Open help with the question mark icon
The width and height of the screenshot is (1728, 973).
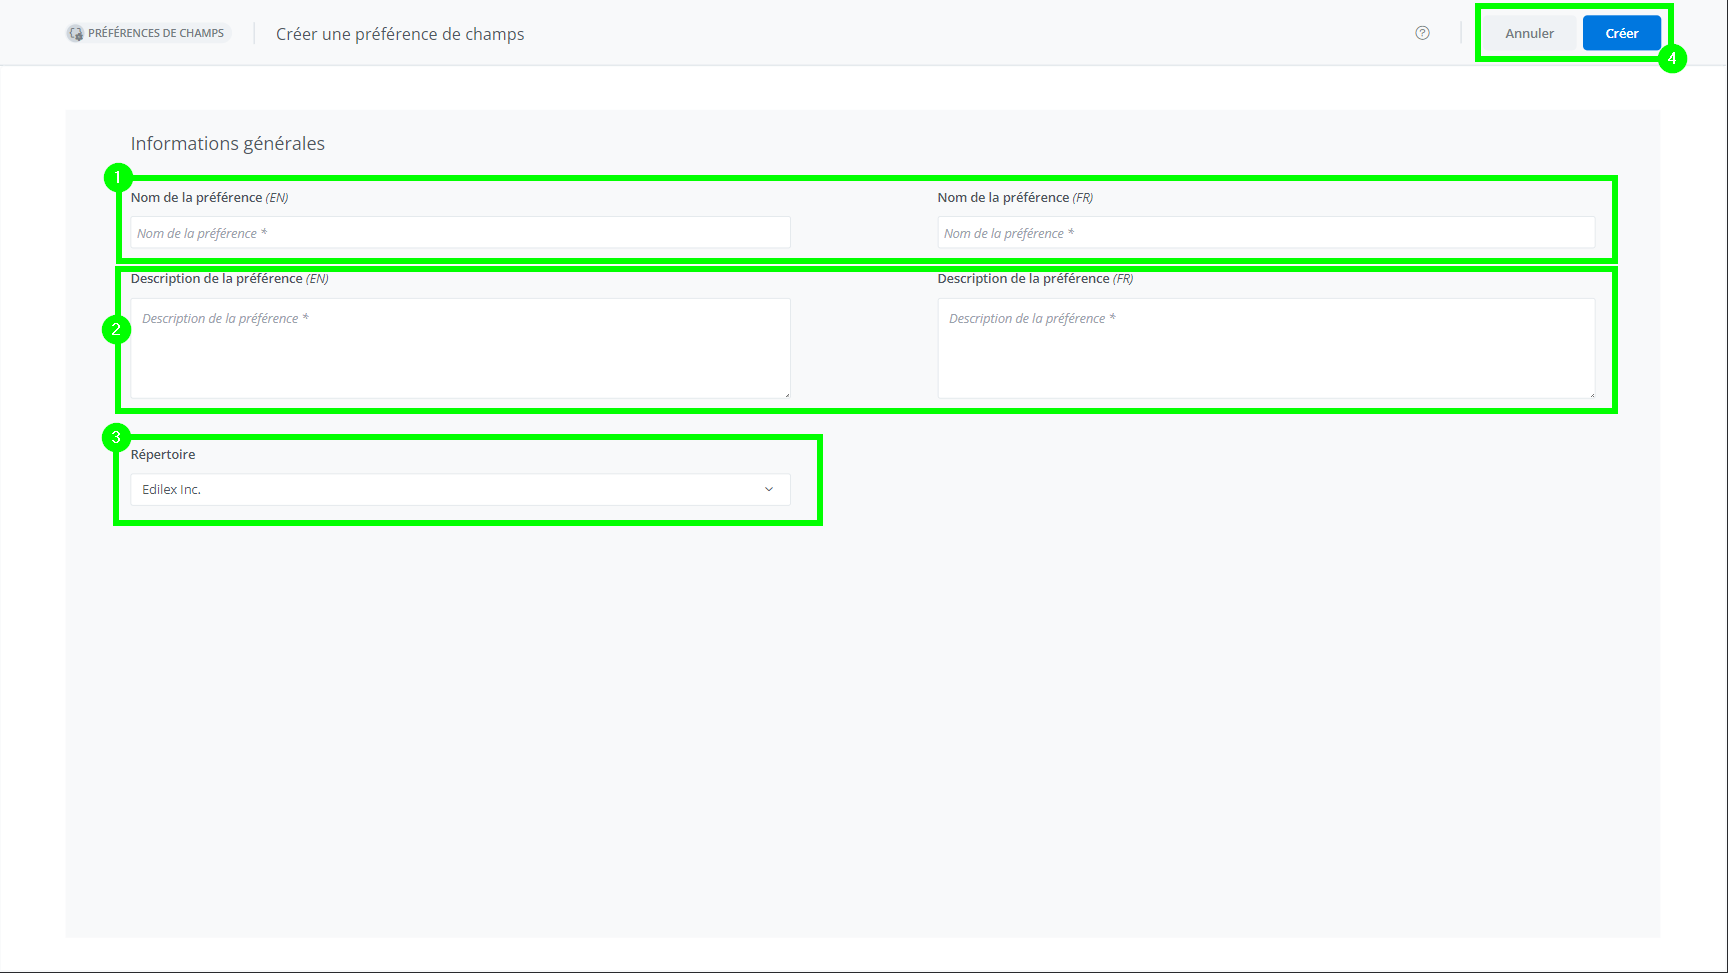pos(1422,33)
